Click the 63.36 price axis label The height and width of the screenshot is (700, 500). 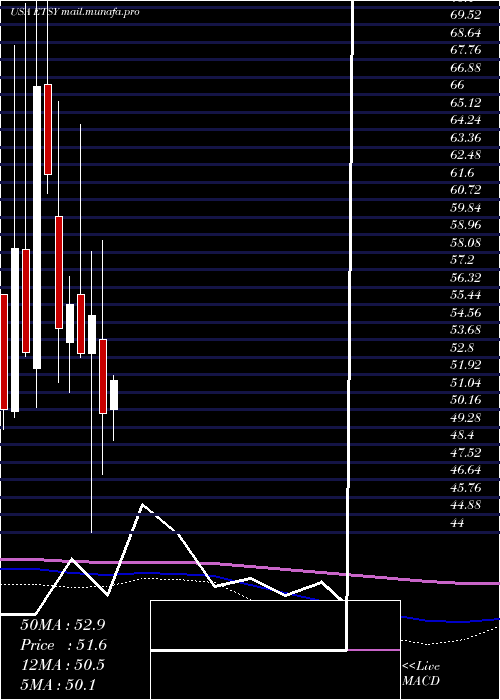point(466,137)
